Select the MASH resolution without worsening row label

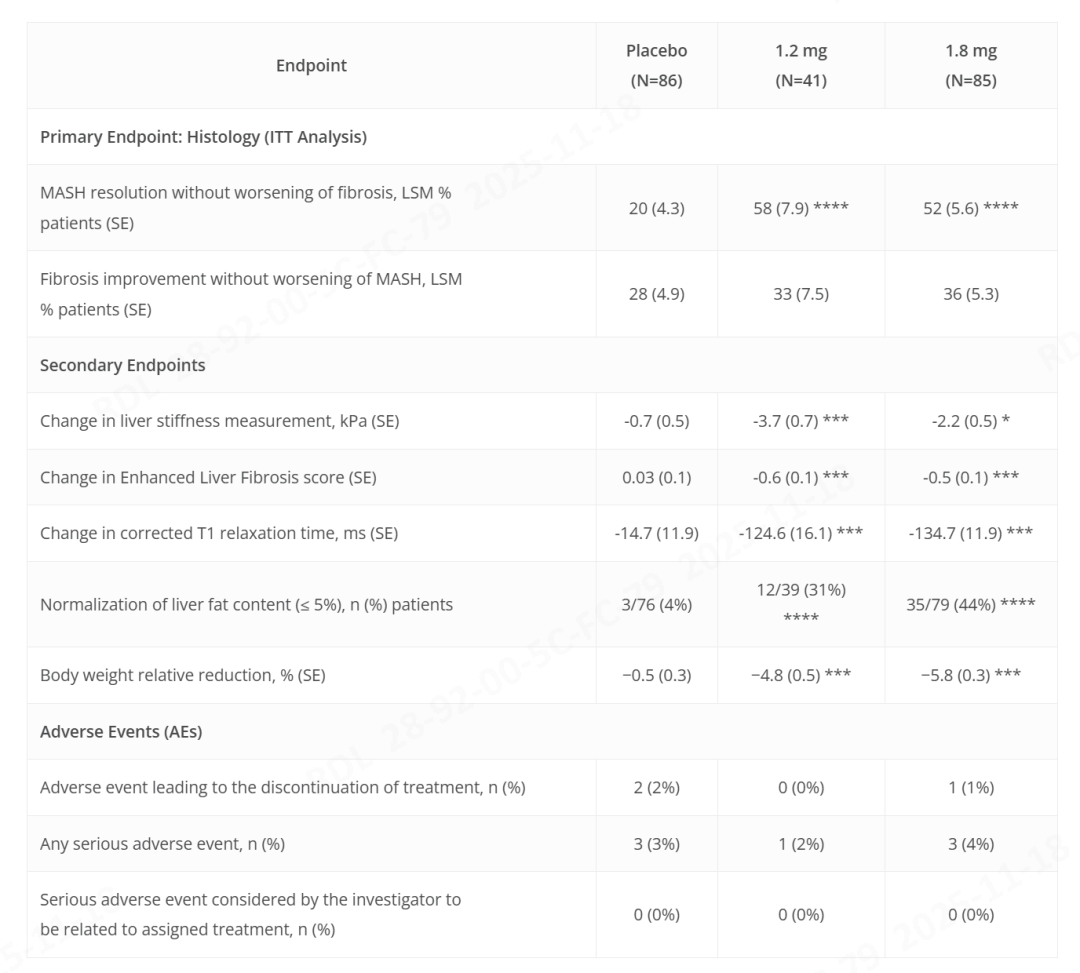pyautogui.click(x=246, y=207)
